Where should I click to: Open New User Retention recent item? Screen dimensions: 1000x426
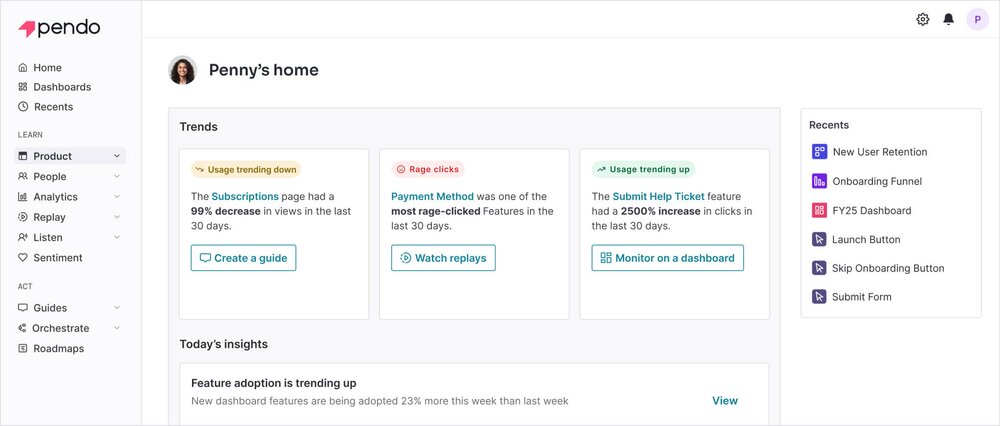coord(879,152)
